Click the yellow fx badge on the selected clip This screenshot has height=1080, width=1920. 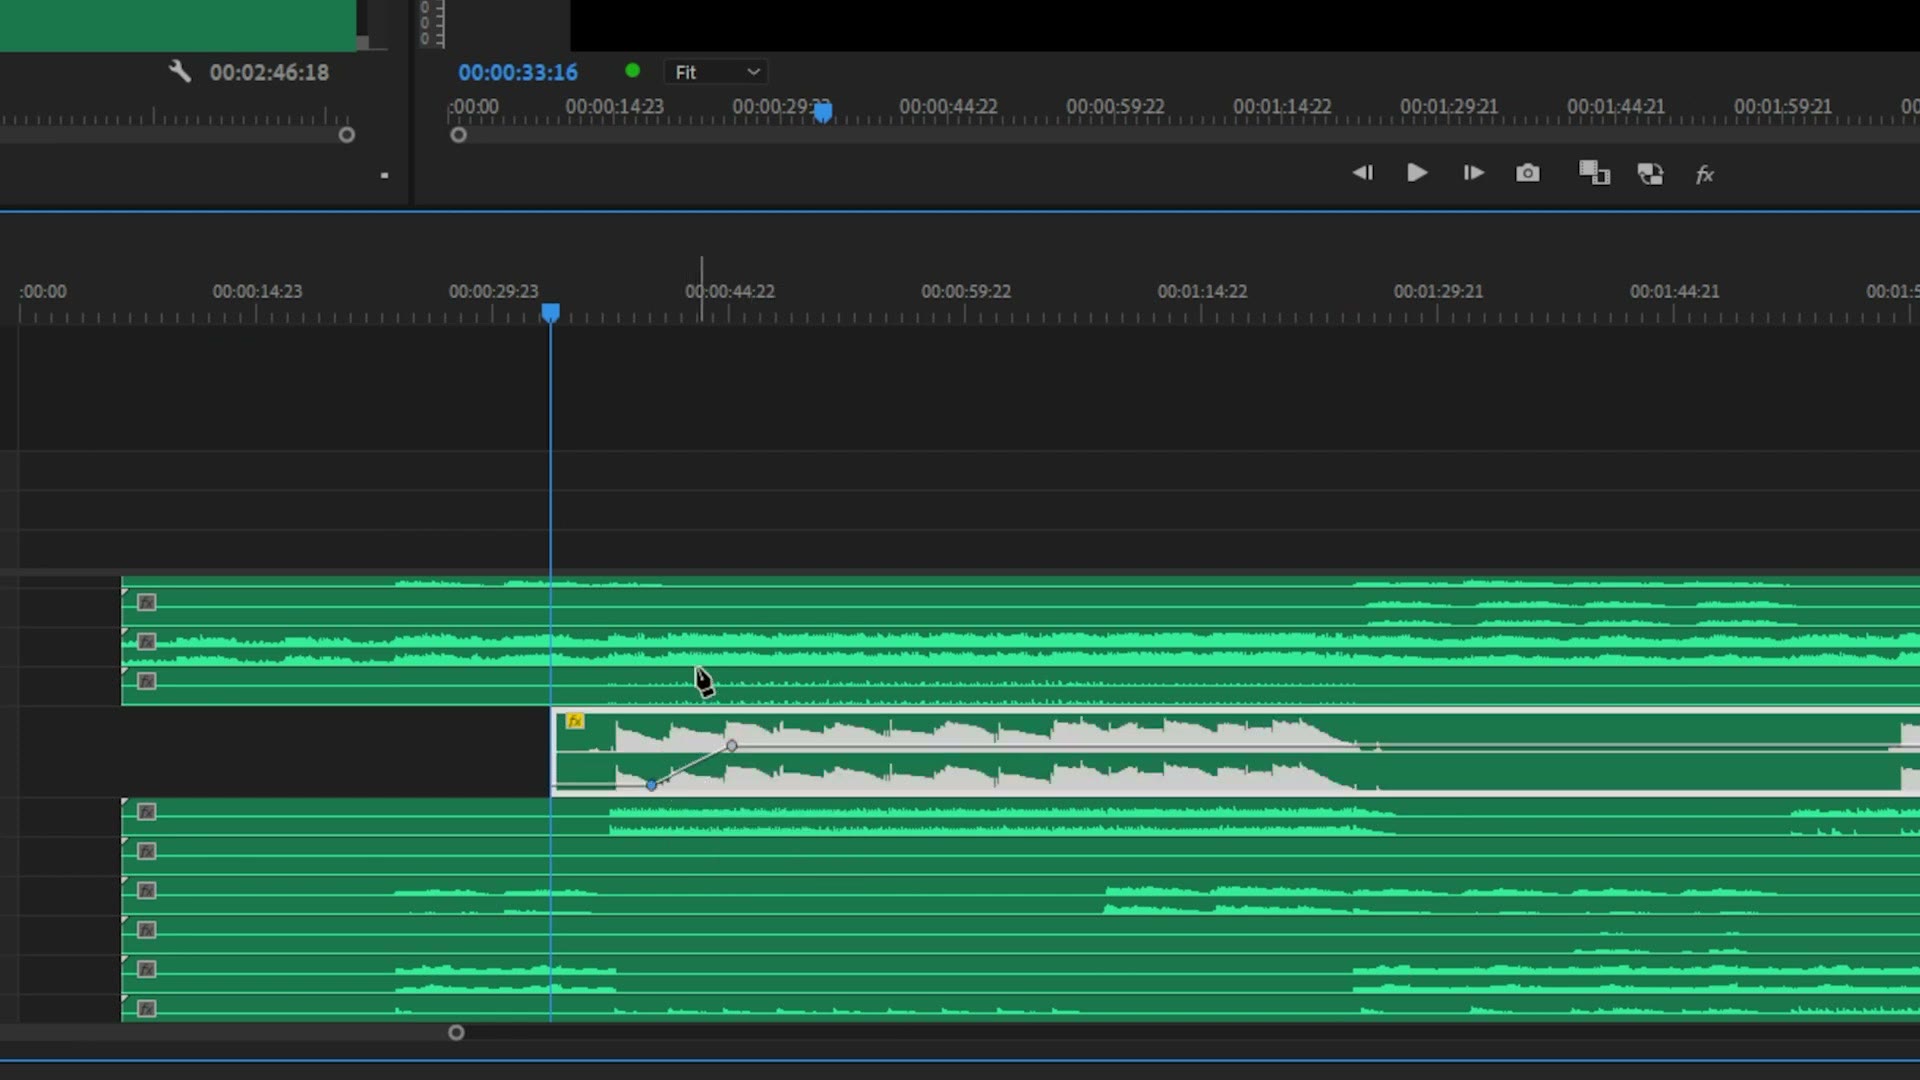pos(575,721)
